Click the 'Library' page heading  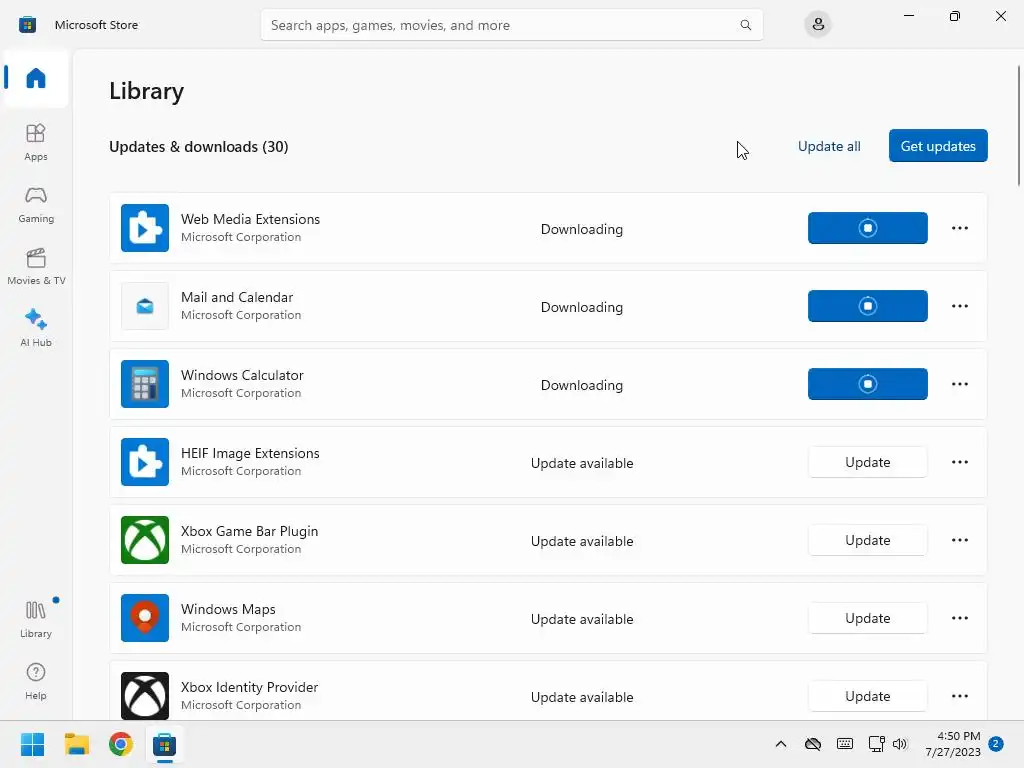(146, 91)
